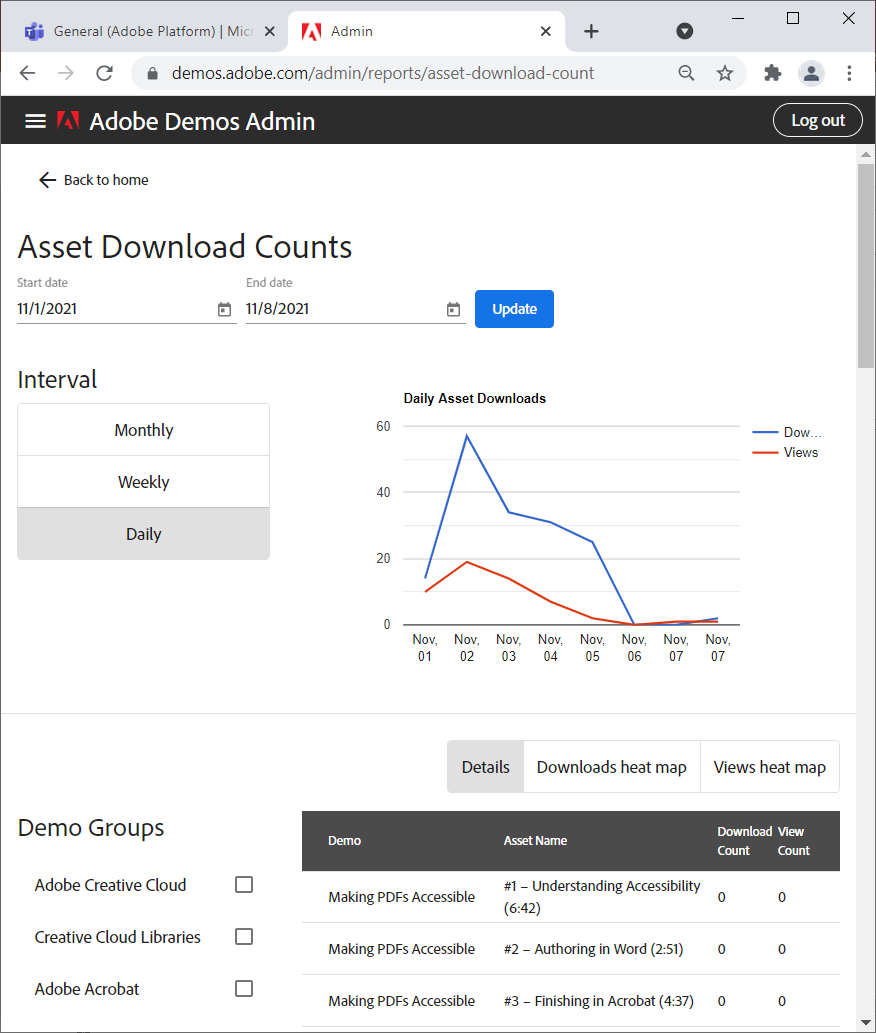Click the scrollbar down arrow
Screen dimensions: 876x1033
tap(865, 1022)
